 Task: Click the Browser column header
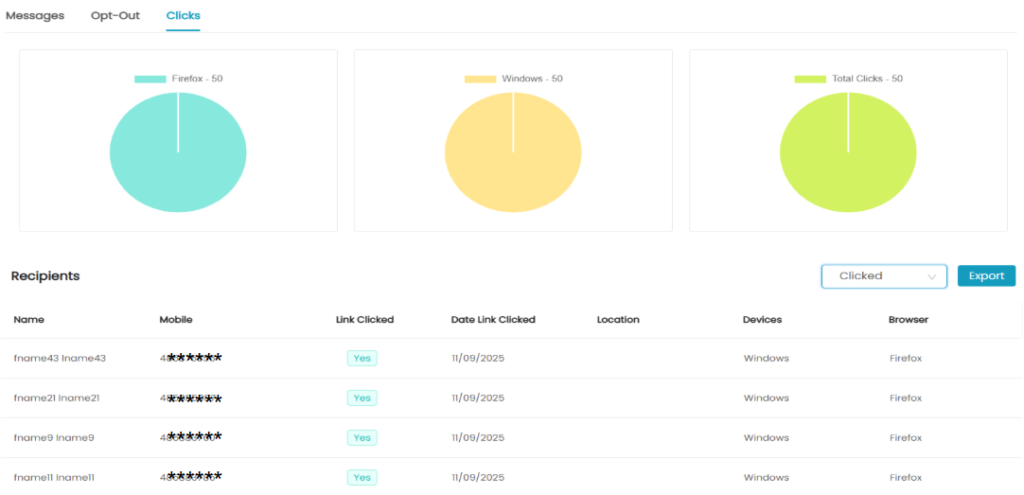[x=908, y=320]
